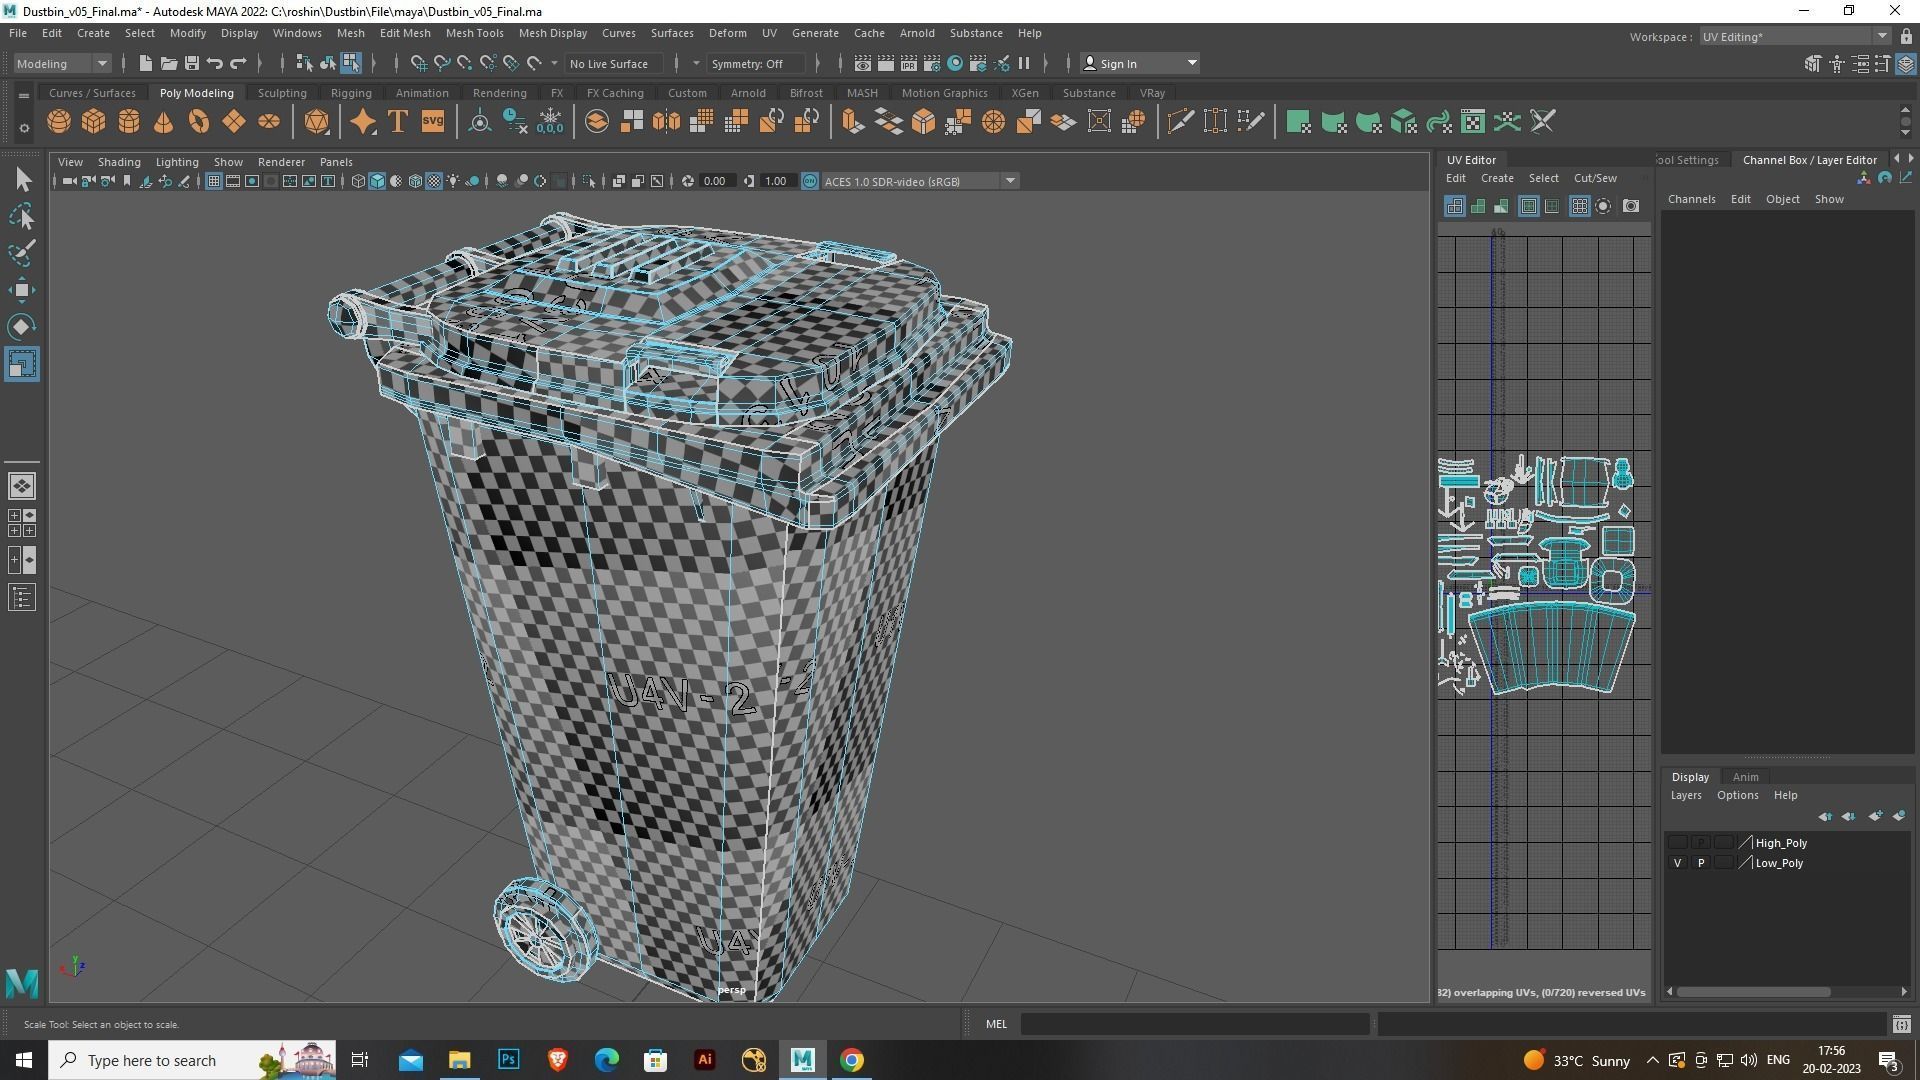Toggle viewport grid display
Screen dimensions: 1920x1080
coord(213,181)
